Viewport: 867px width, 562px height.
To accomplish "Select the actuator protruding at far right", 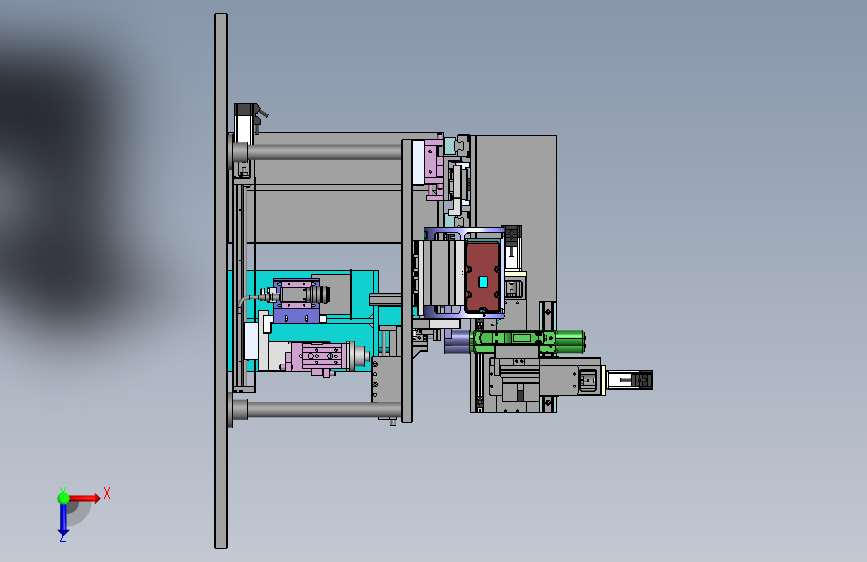I will point(629,381).
